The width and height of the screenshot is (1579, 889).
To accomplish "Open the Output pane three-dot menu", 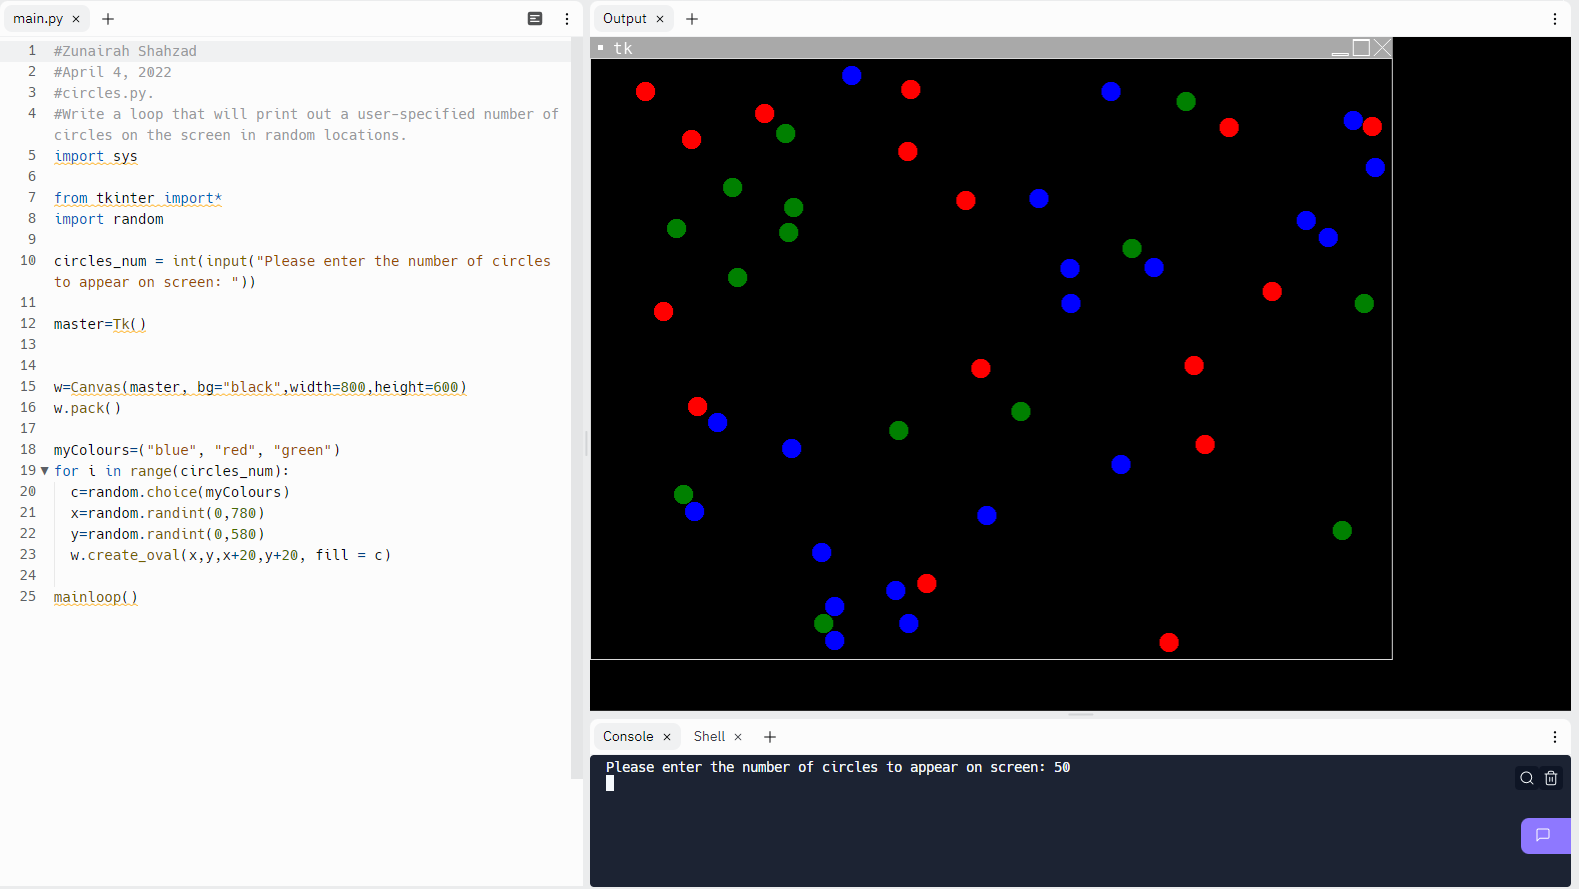I will coord(1555,19).
